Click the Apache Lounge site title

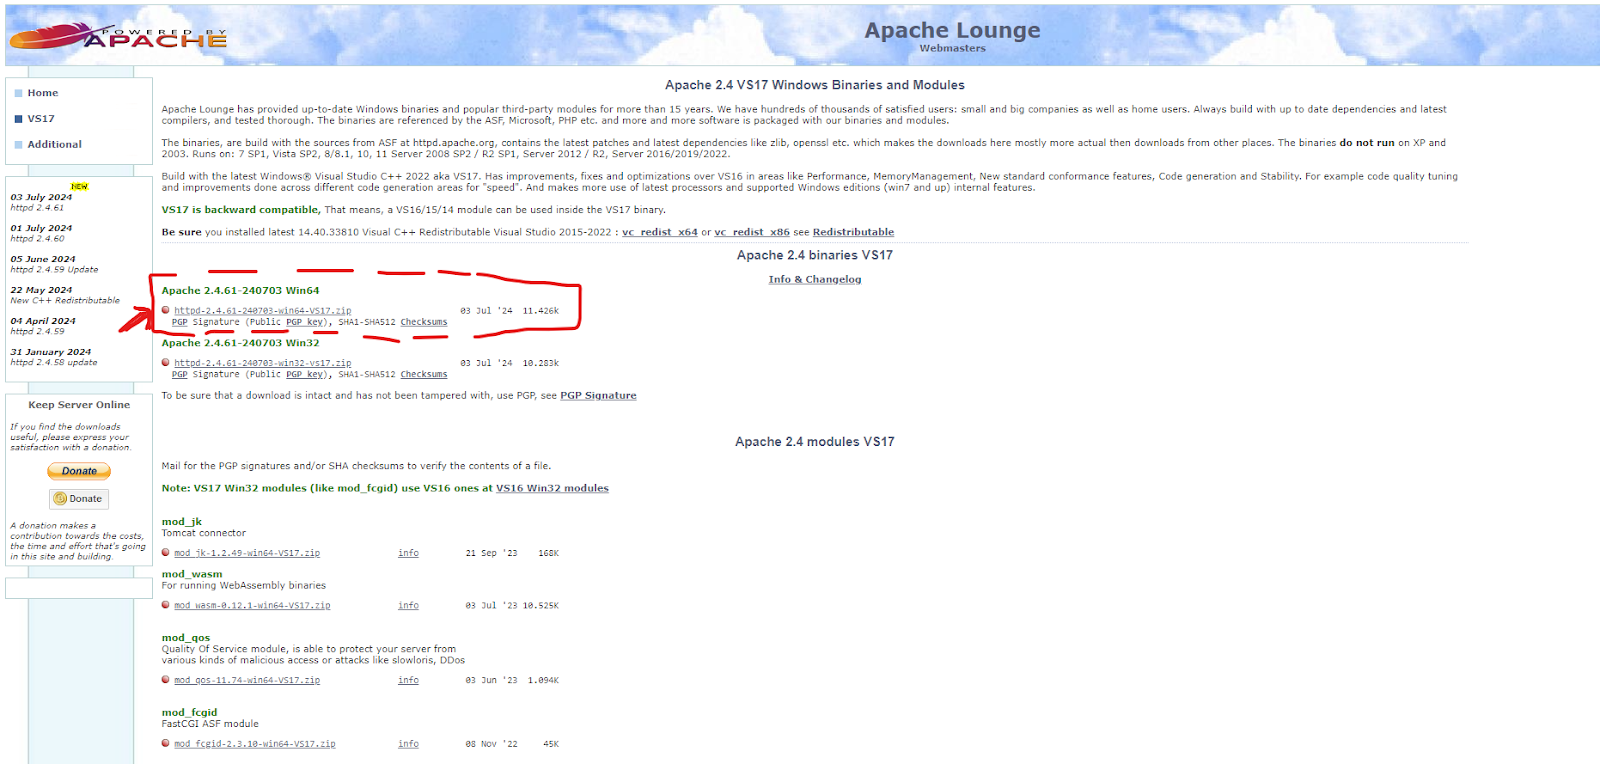[x=952, y=31]
